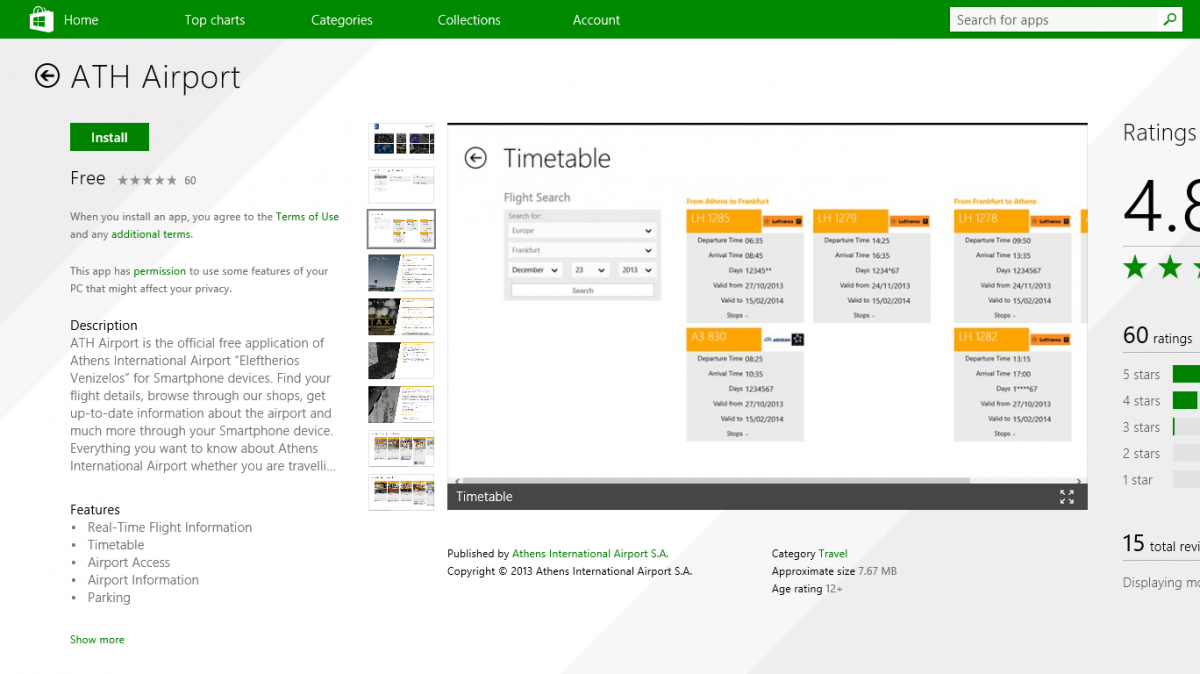Install the ATH Airport app
This screenshot has width=1200, height=674.
(x=109, y=137)
